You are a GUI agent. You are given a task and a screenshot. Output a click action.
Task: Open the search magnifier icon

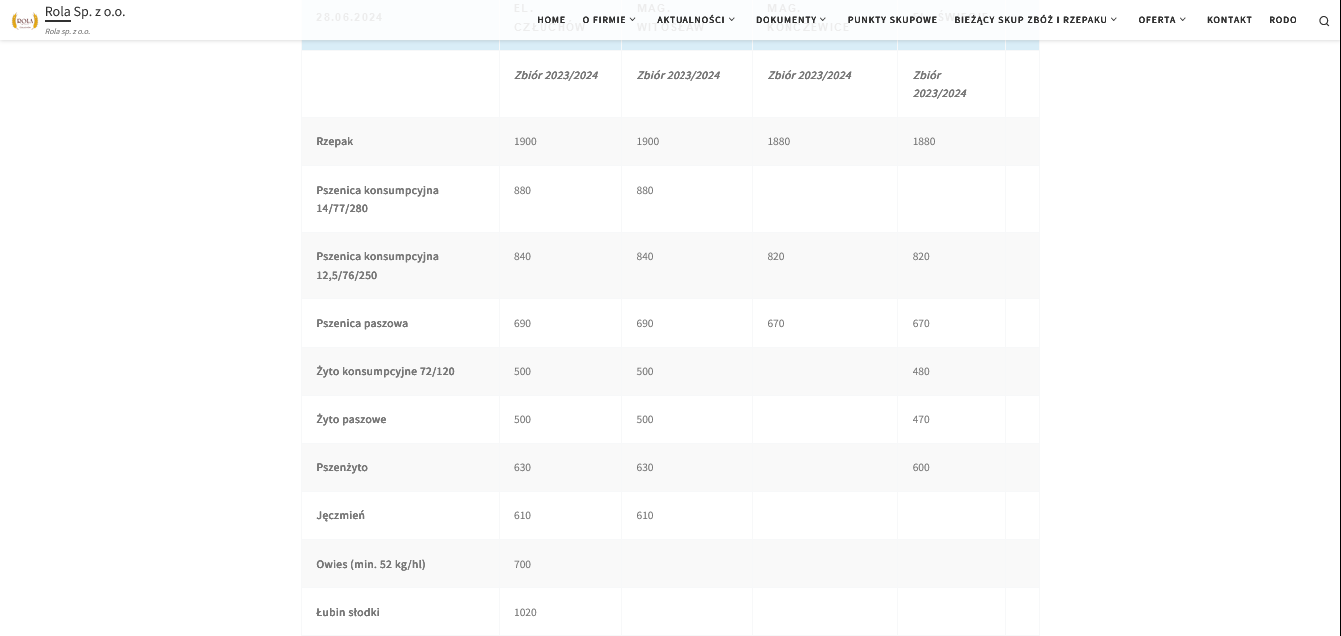(1324, 20)
